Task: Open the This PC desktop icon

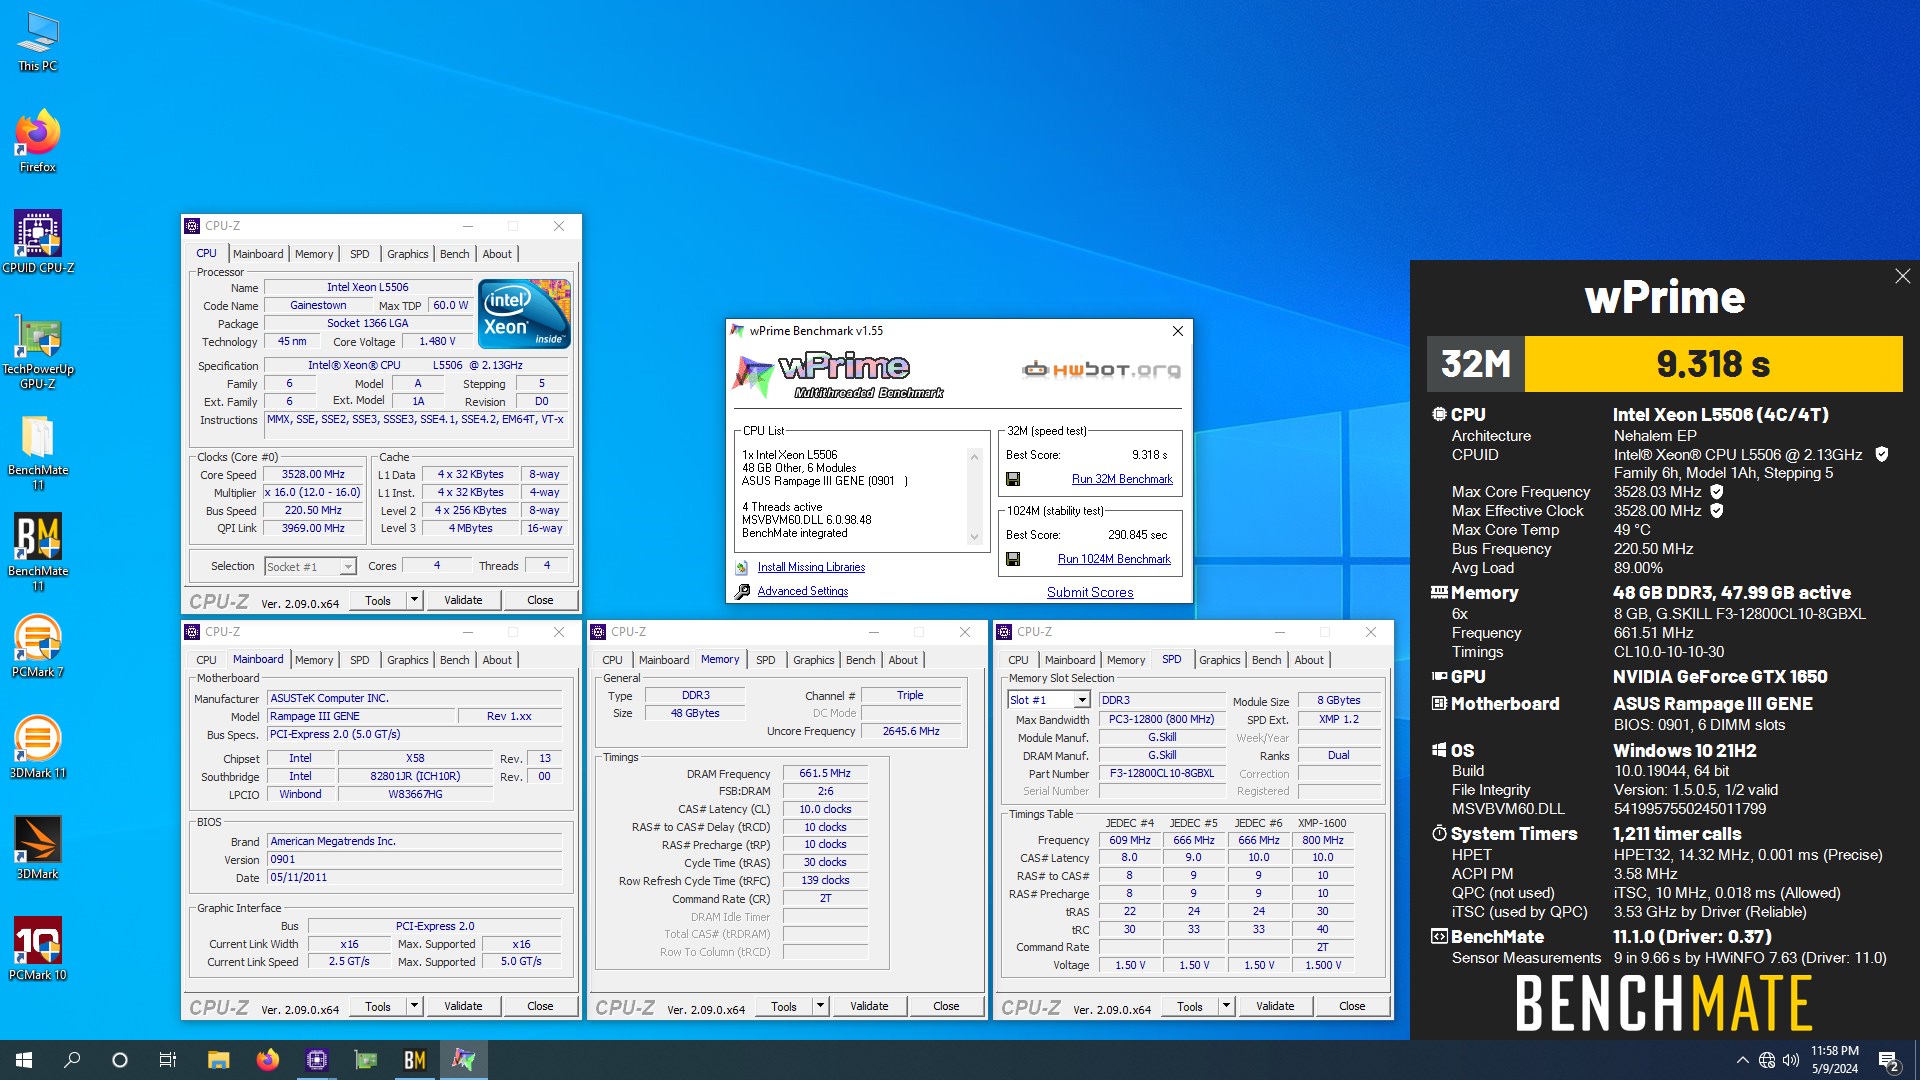Action: [38, 42]
